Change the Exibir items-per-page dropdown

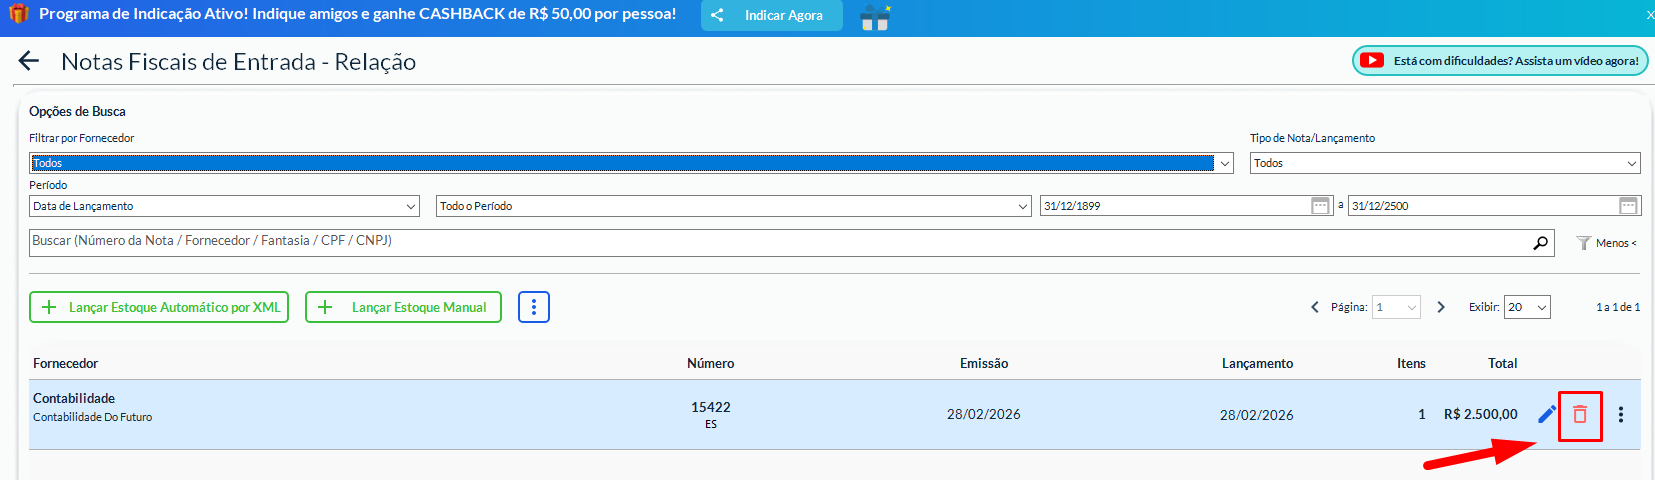tap(1526, 307)
